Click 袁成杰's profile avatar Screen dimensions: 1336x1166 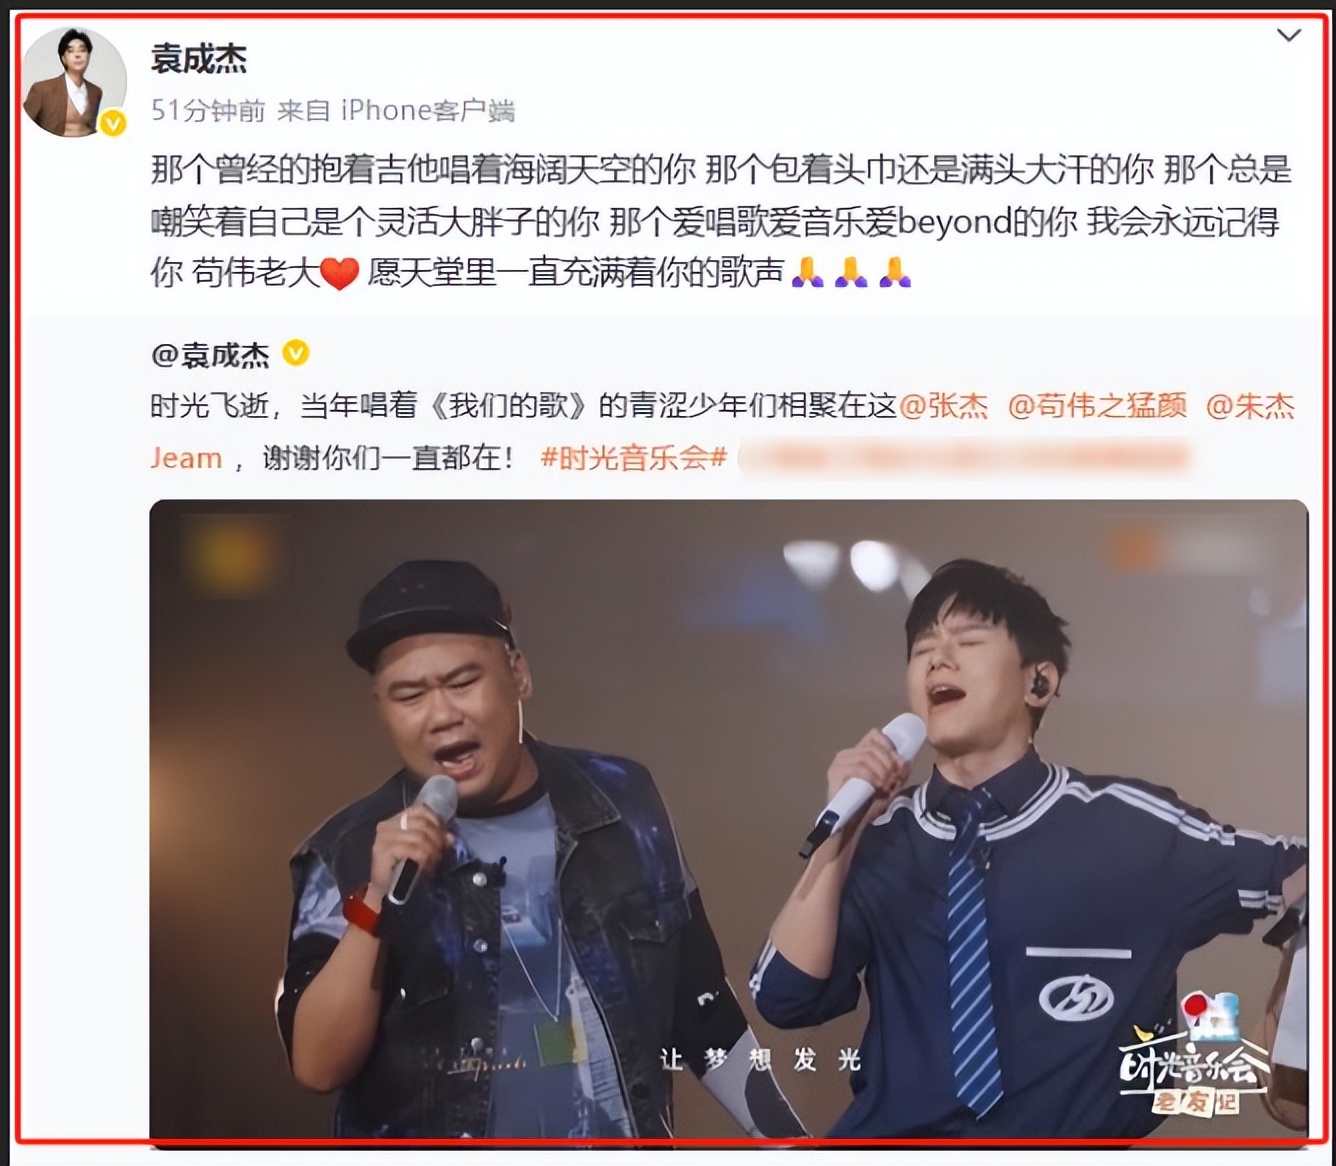coord(74,82)
